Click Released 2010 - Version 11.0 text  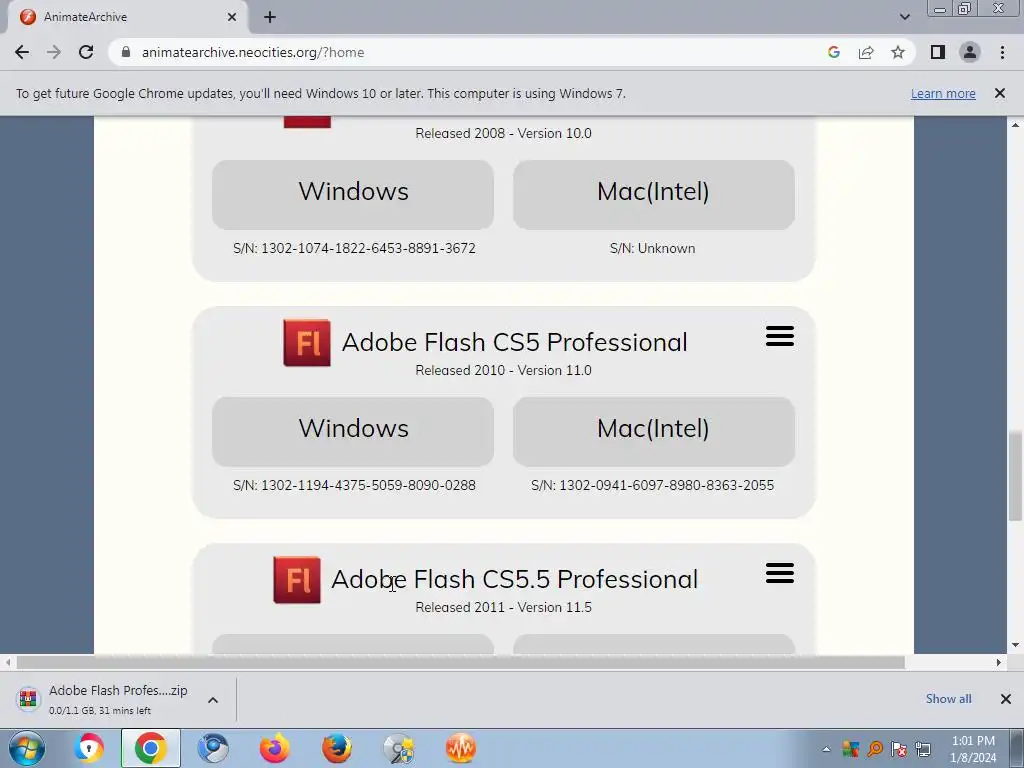(x=504, y=370)
